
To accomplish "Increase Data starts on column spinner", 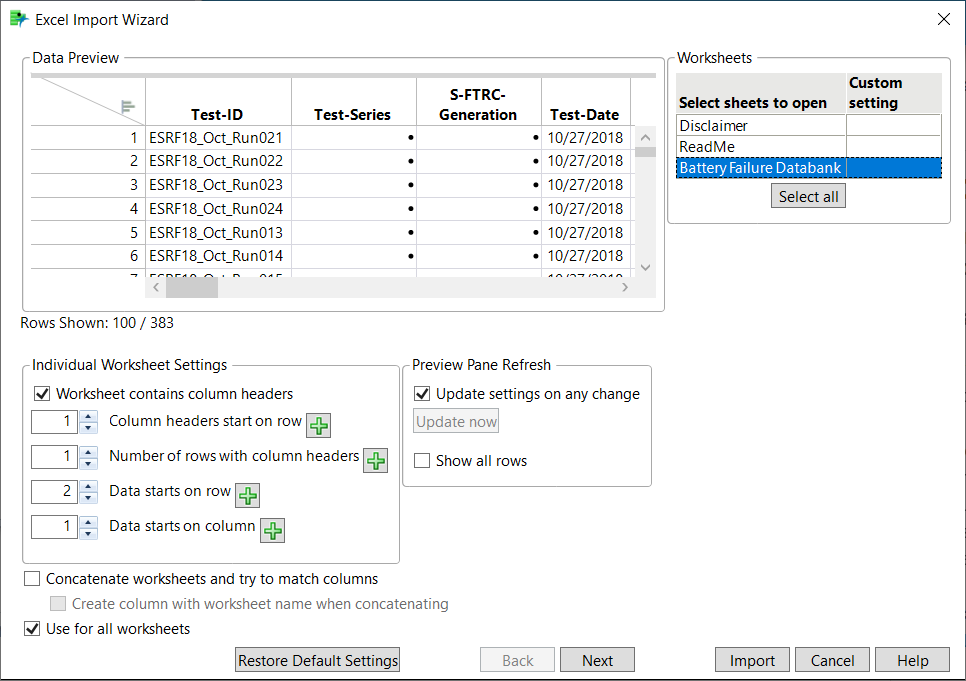I will [x=89, y=521].
